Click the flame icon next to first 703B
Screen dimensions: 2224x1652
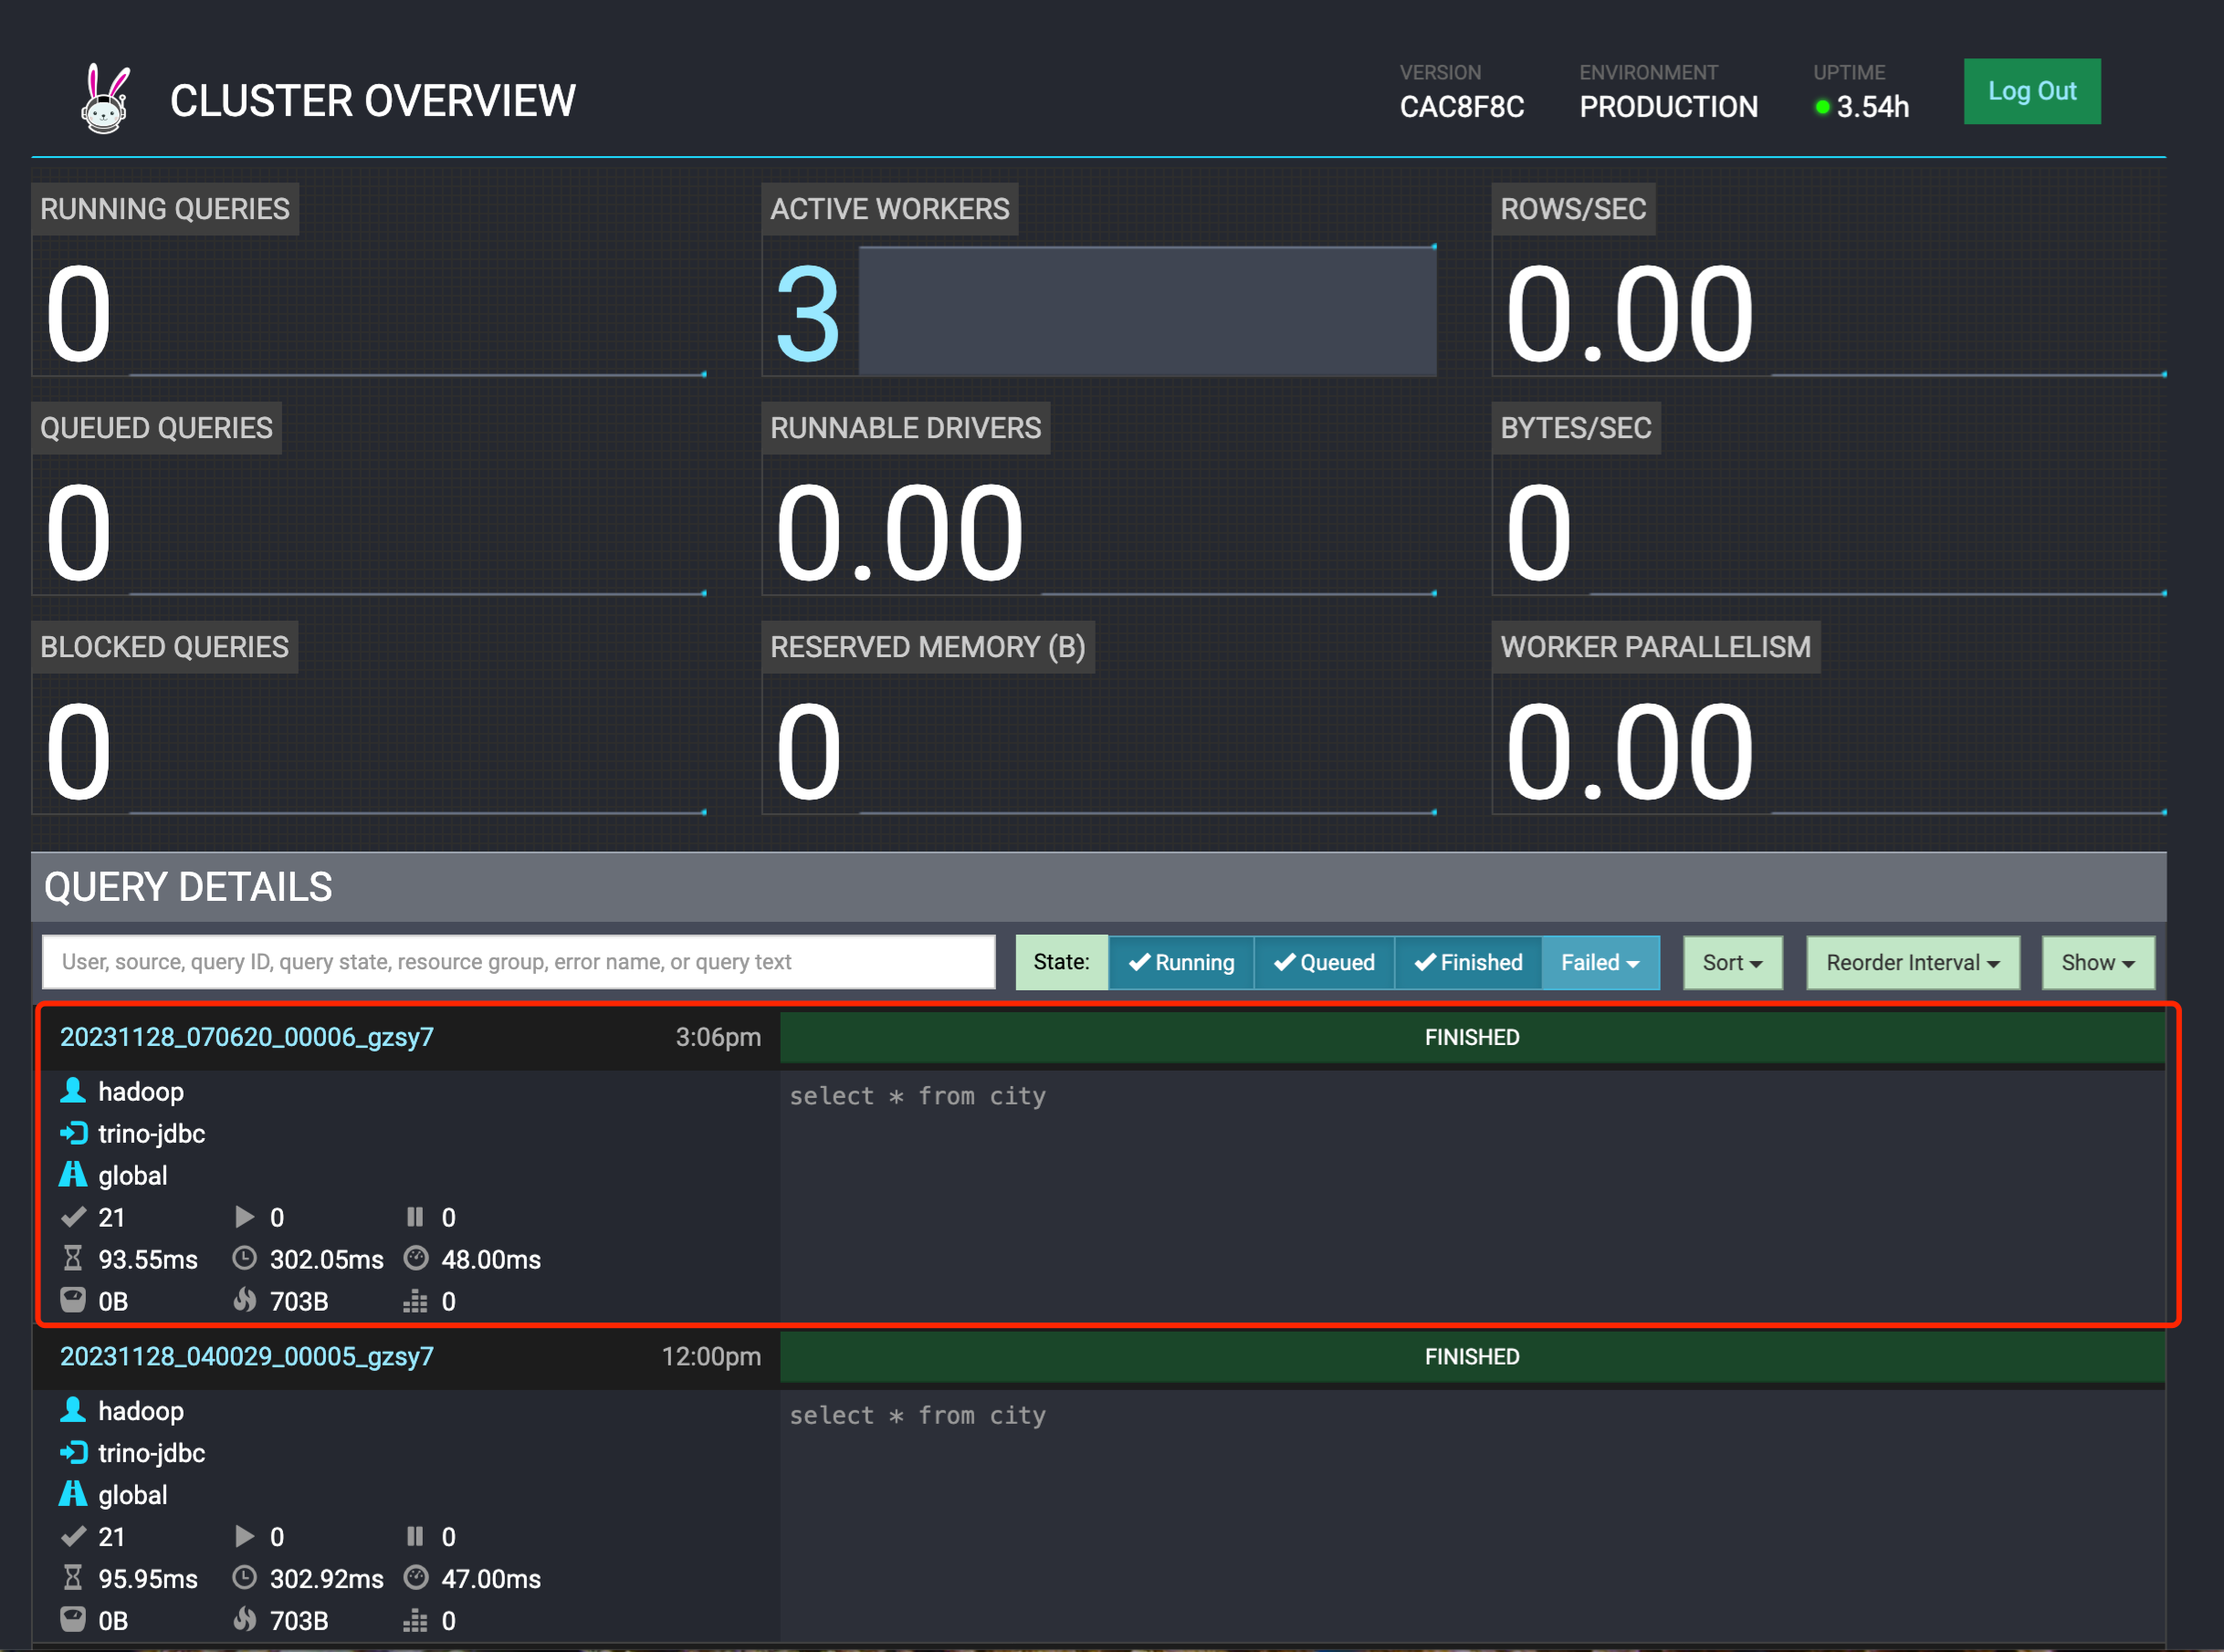245,1300
